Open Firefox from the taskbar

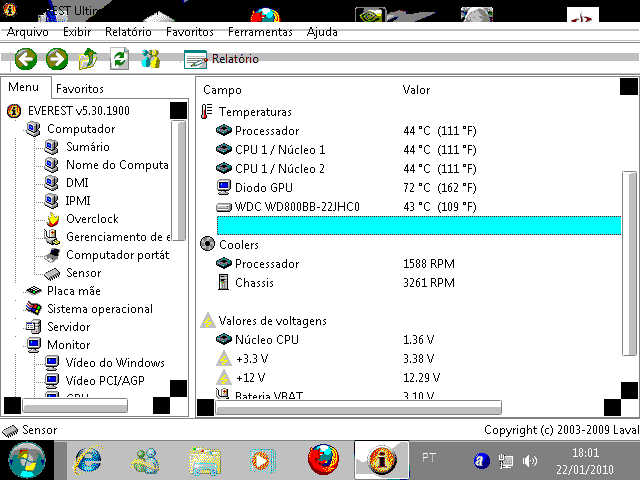point(323,460)
